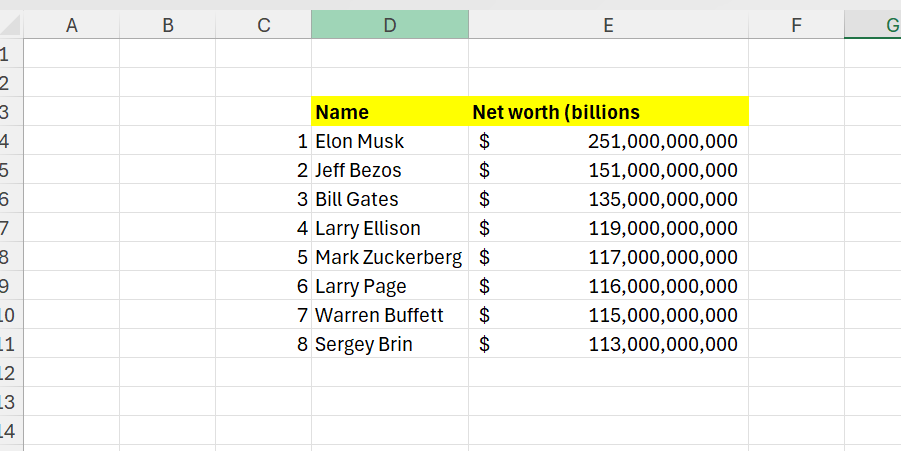Image resolution: width=901 pixels, height=451 pixels.
Task: Click the Larry Ellison cell
Action: coord(389,228)
